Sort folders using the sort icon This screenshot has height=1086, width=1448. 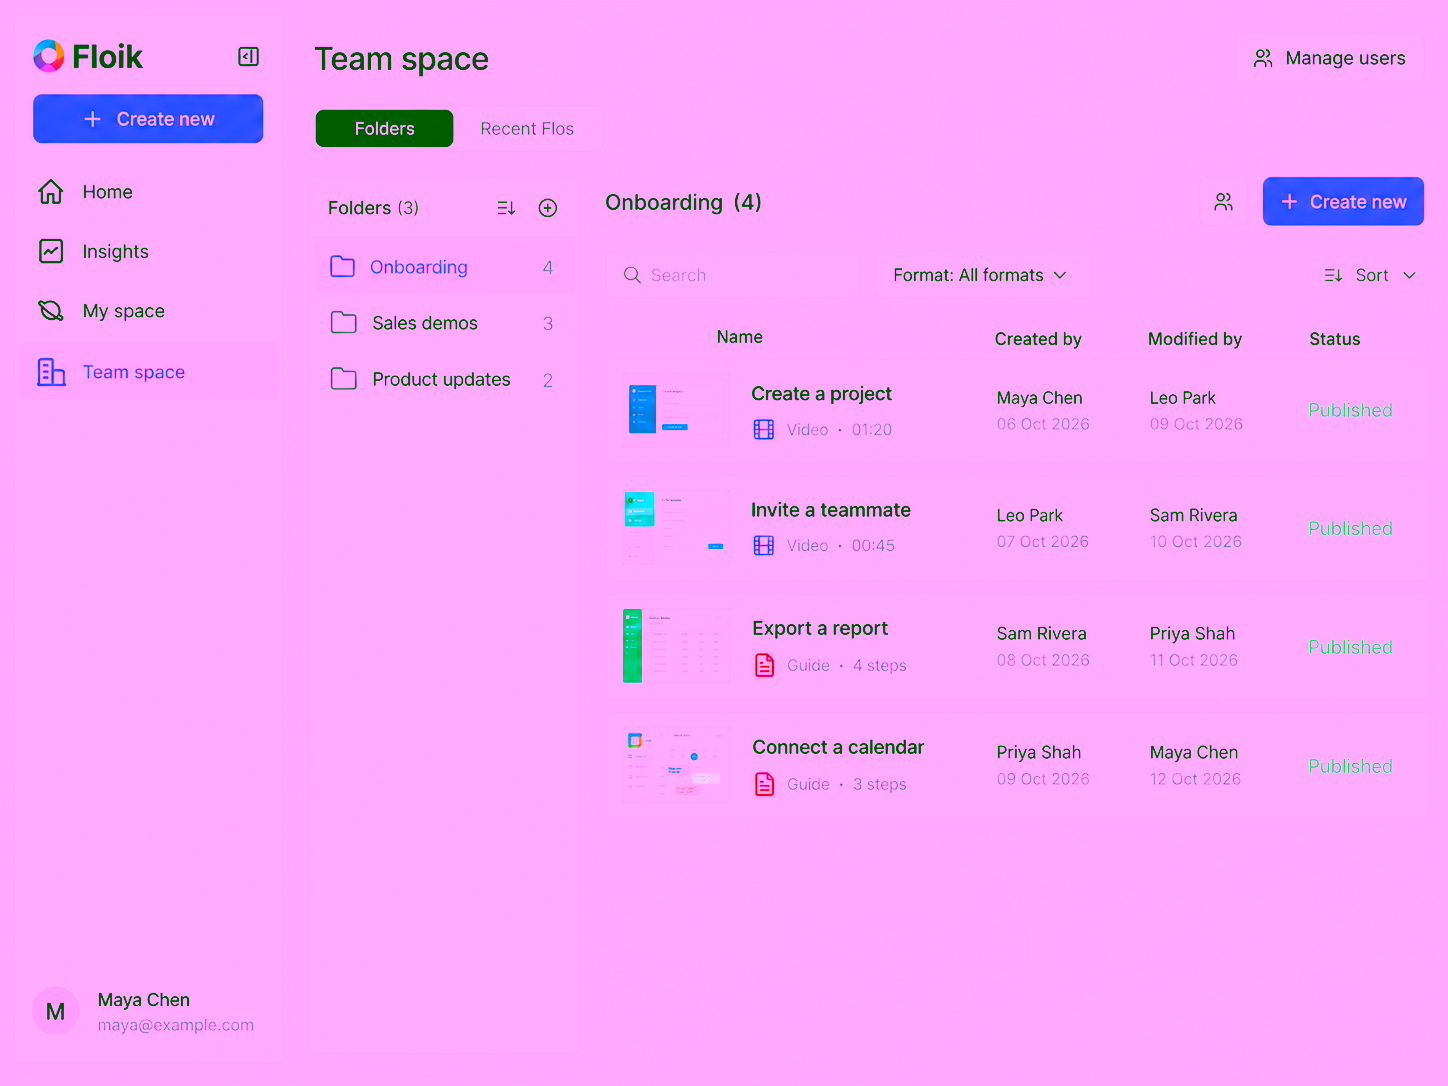click(506, 208)
